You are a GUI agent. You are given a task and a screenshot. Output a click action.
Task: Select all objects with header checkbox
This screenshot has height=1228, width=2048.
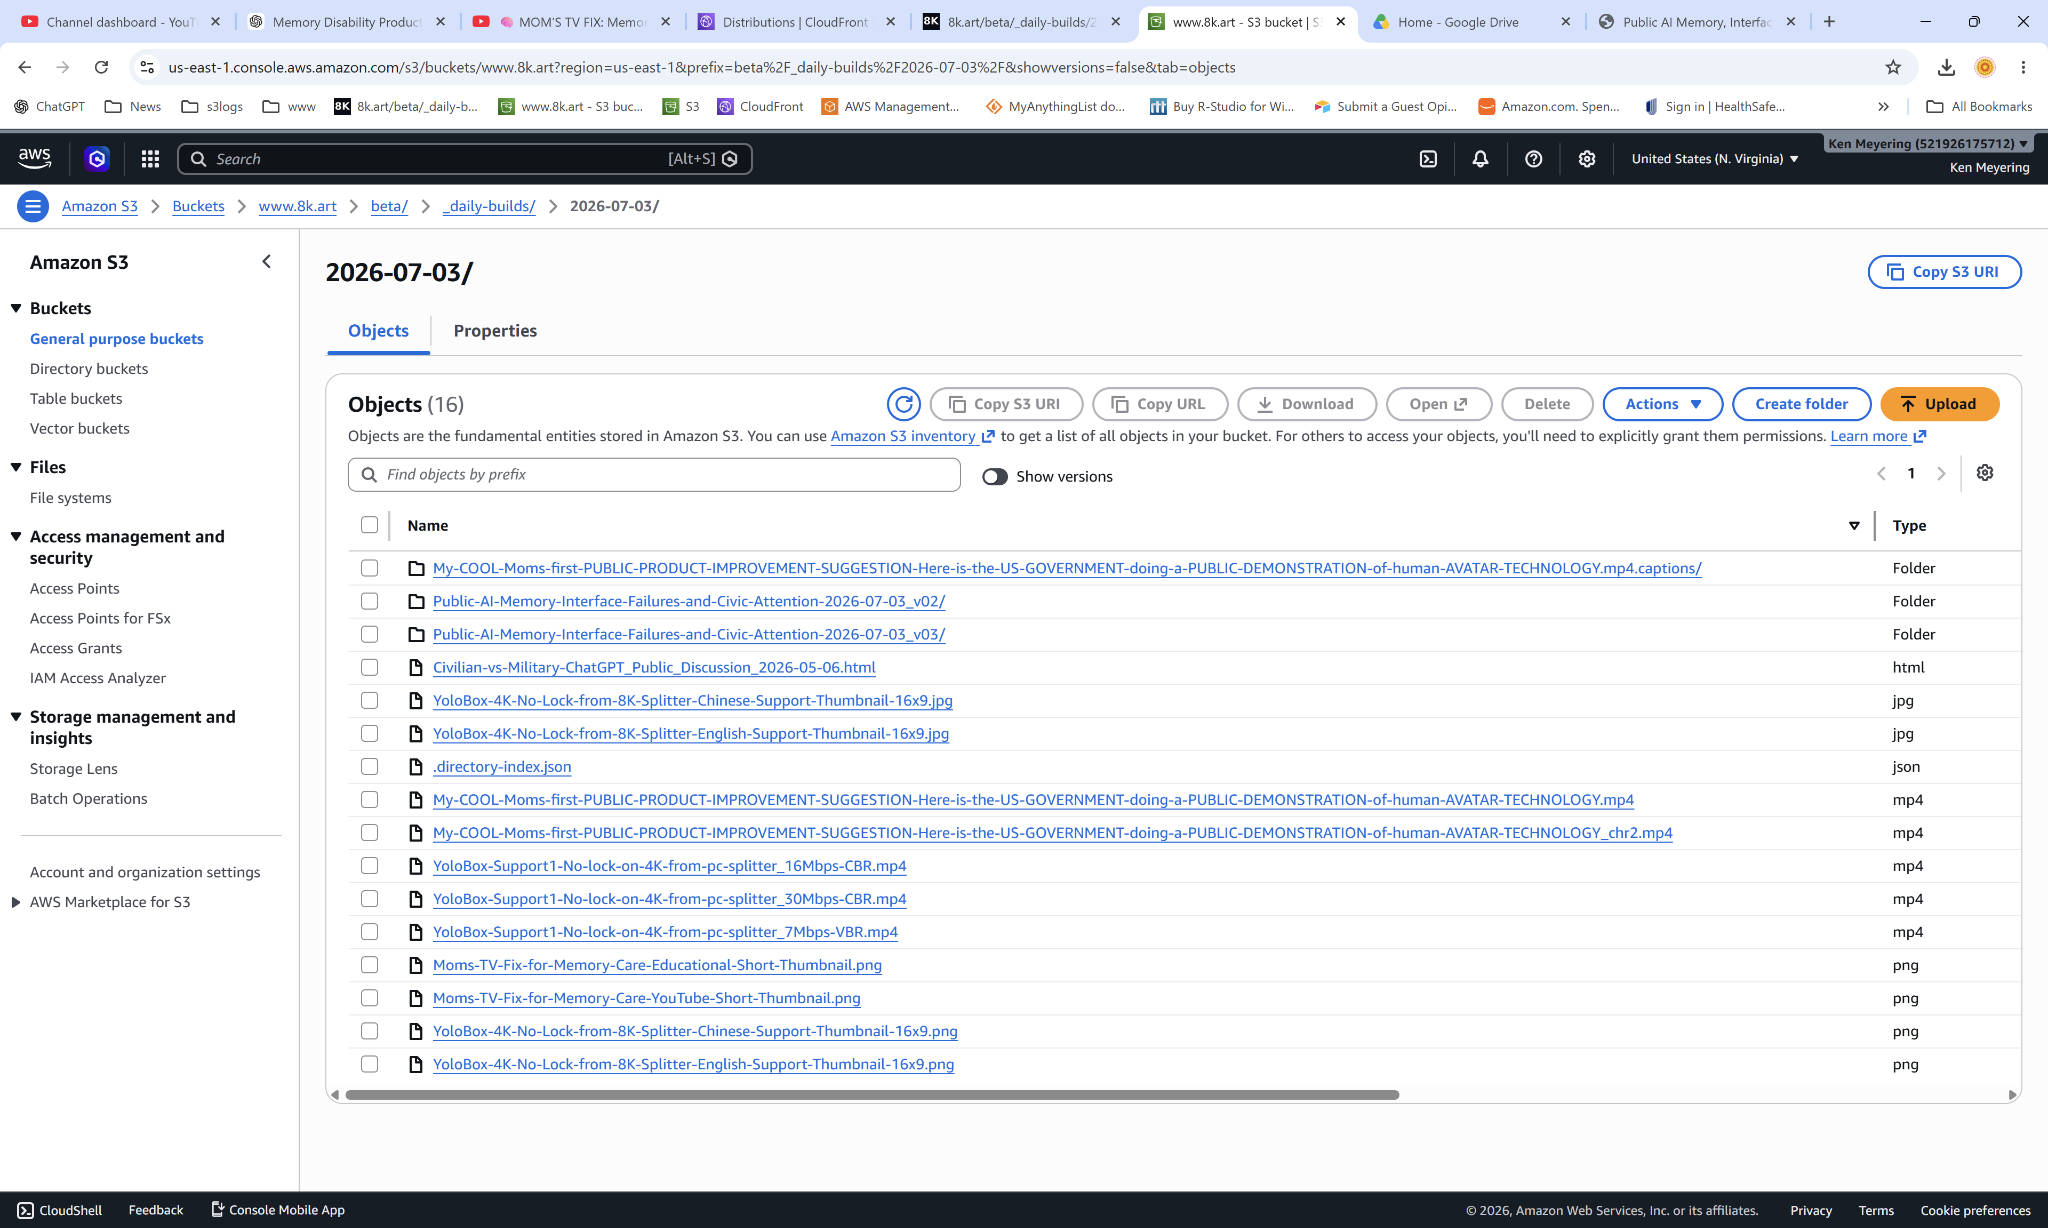[370, 525]
